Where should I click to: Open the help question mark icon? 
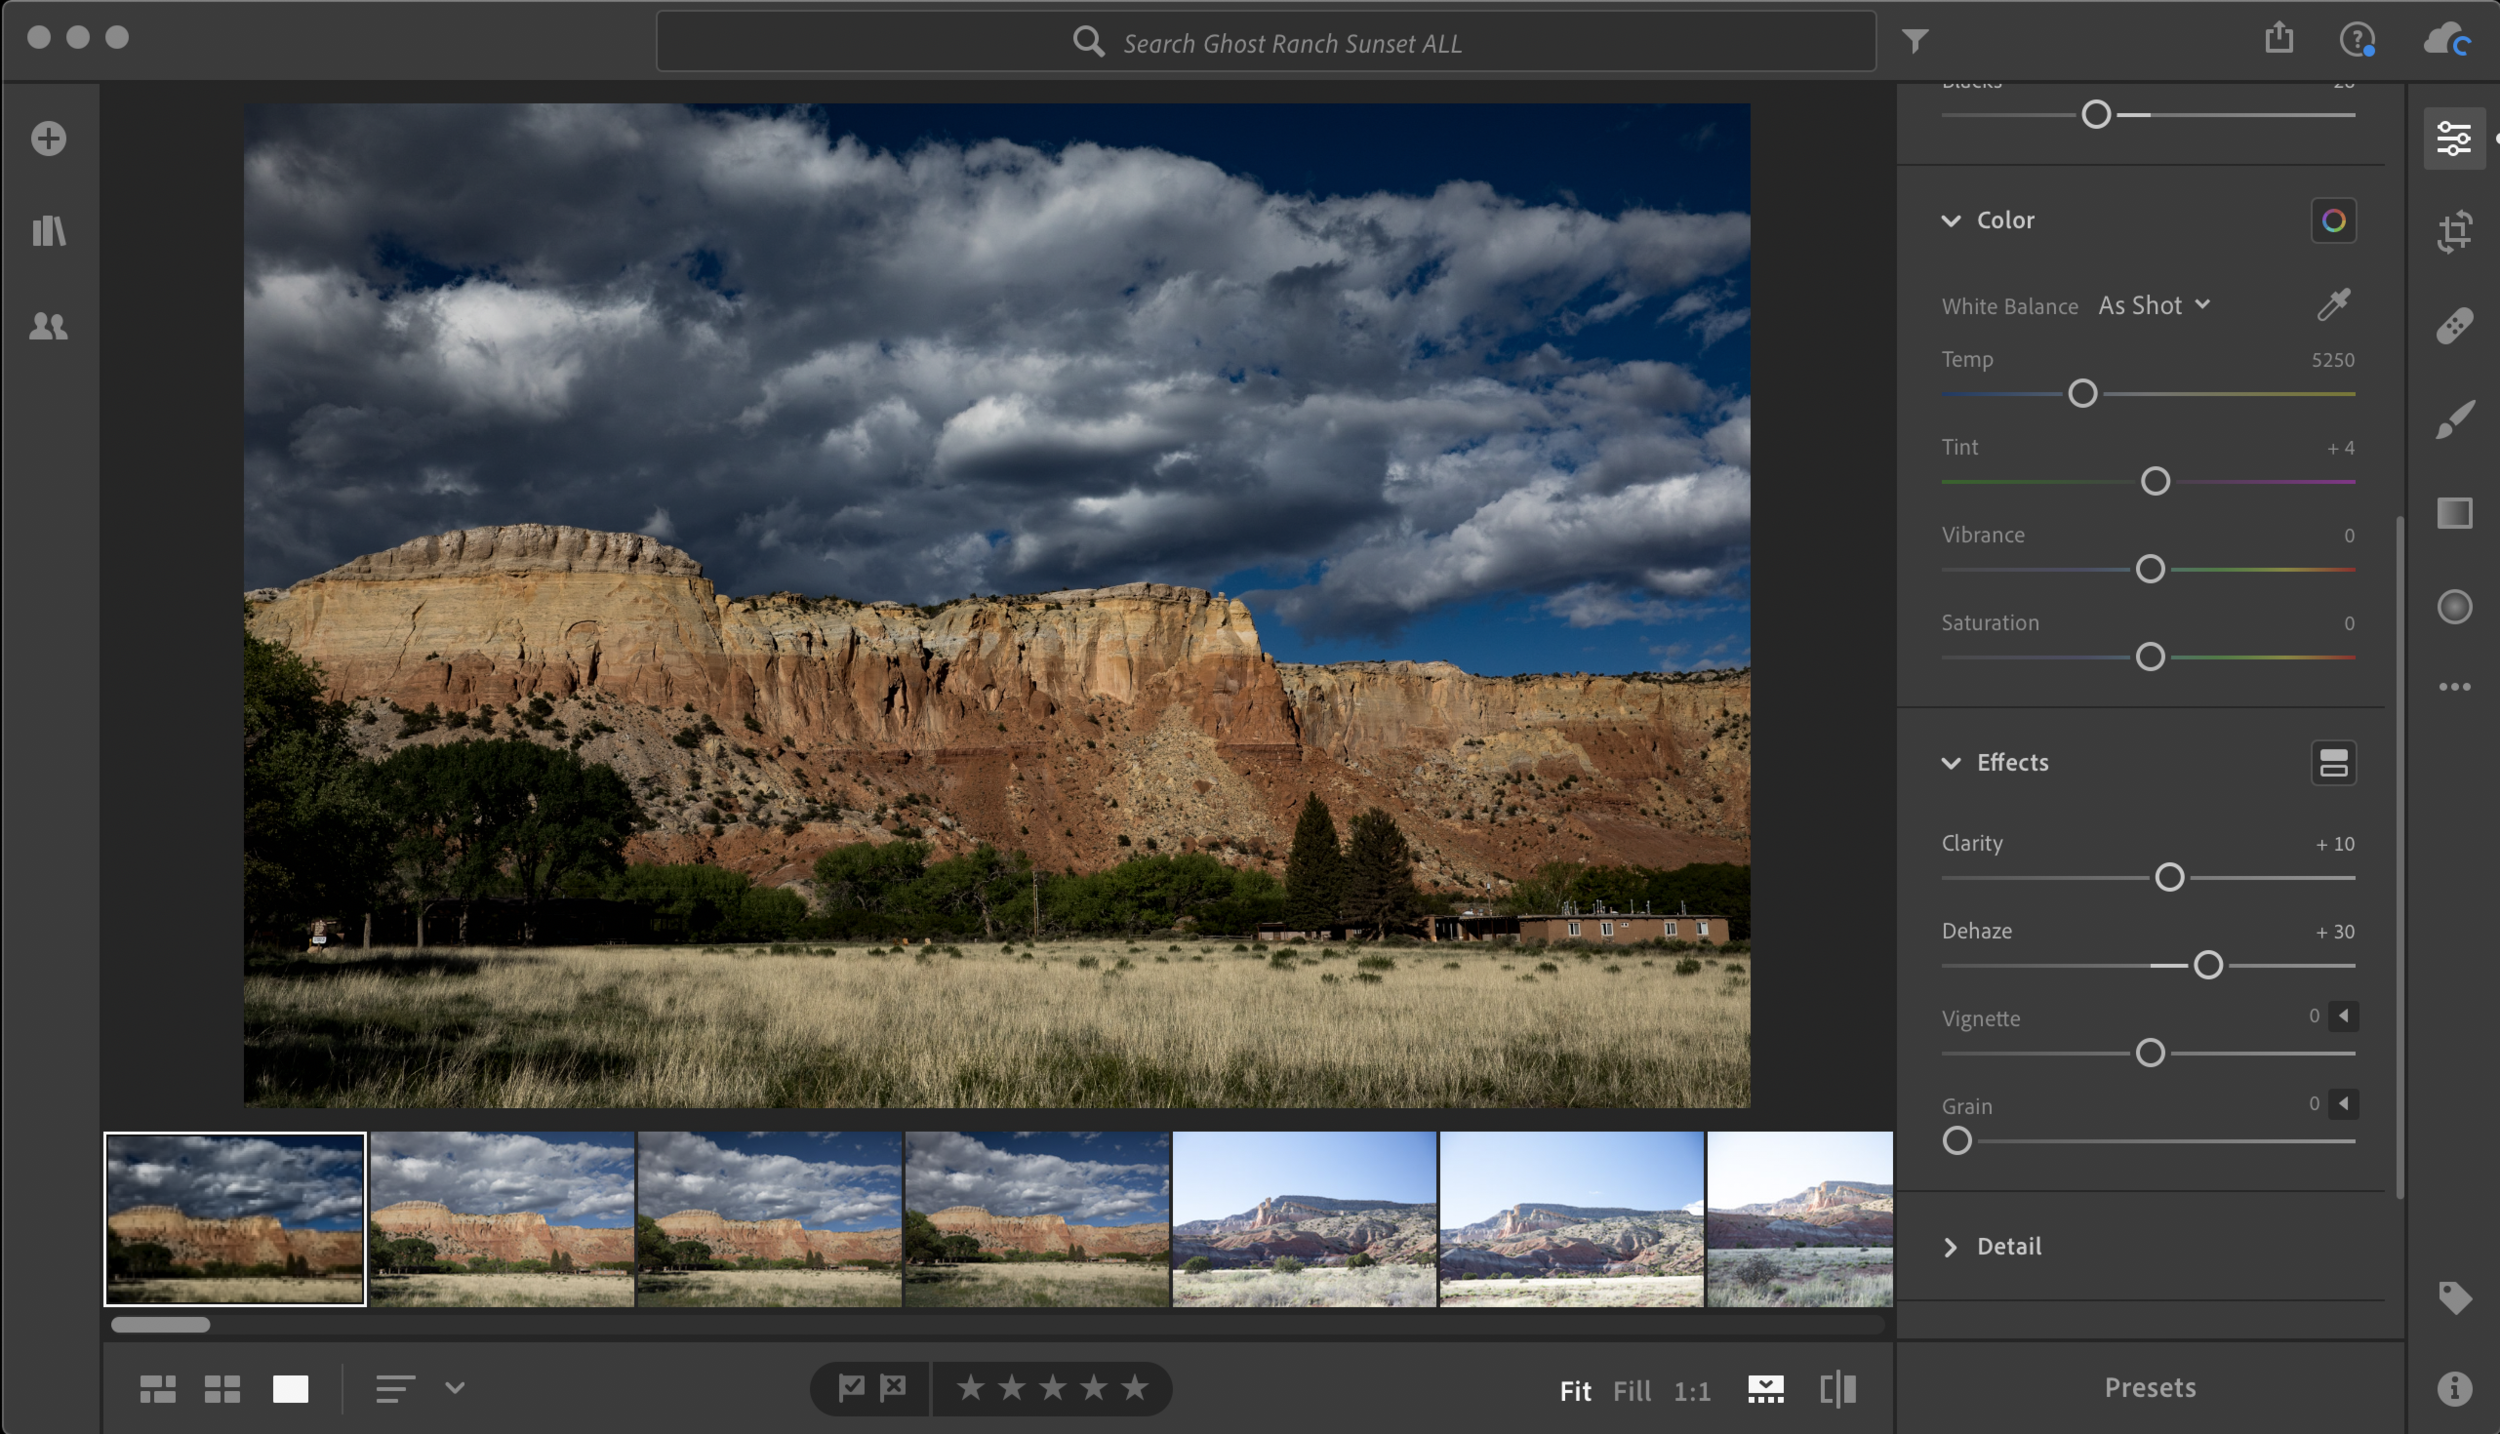pos(2357,40)
